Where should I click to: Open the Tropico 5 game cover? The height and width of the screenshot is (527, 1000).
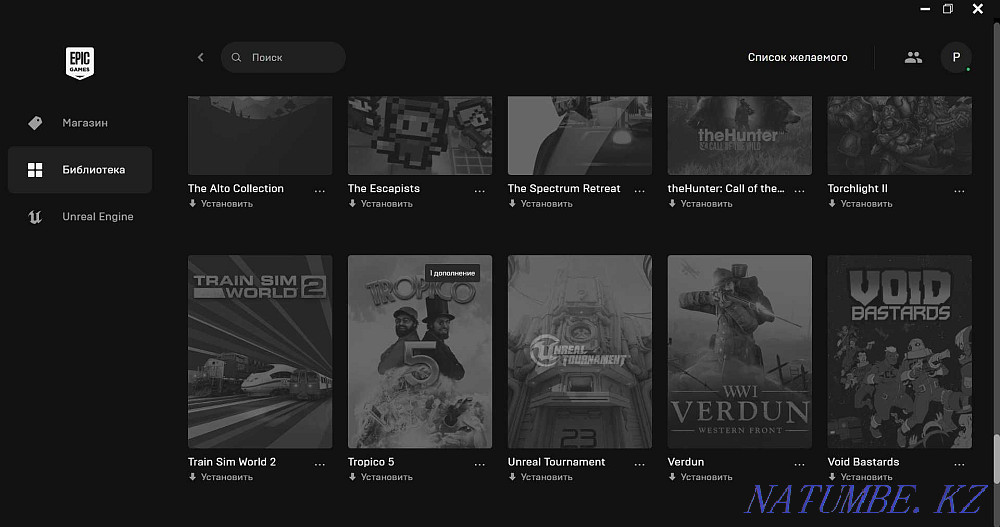(x=420, y=351)
